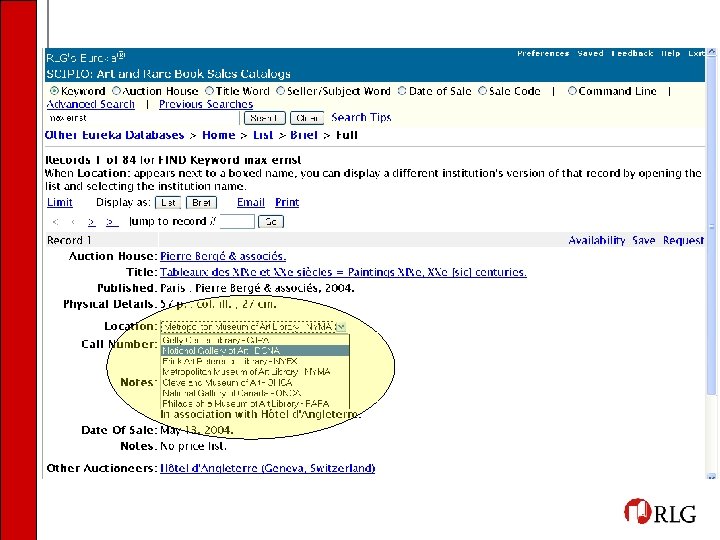Click Exit in the top bar
Screen dimensions: 720x540
pyautogui.click(x=696, y=53)
